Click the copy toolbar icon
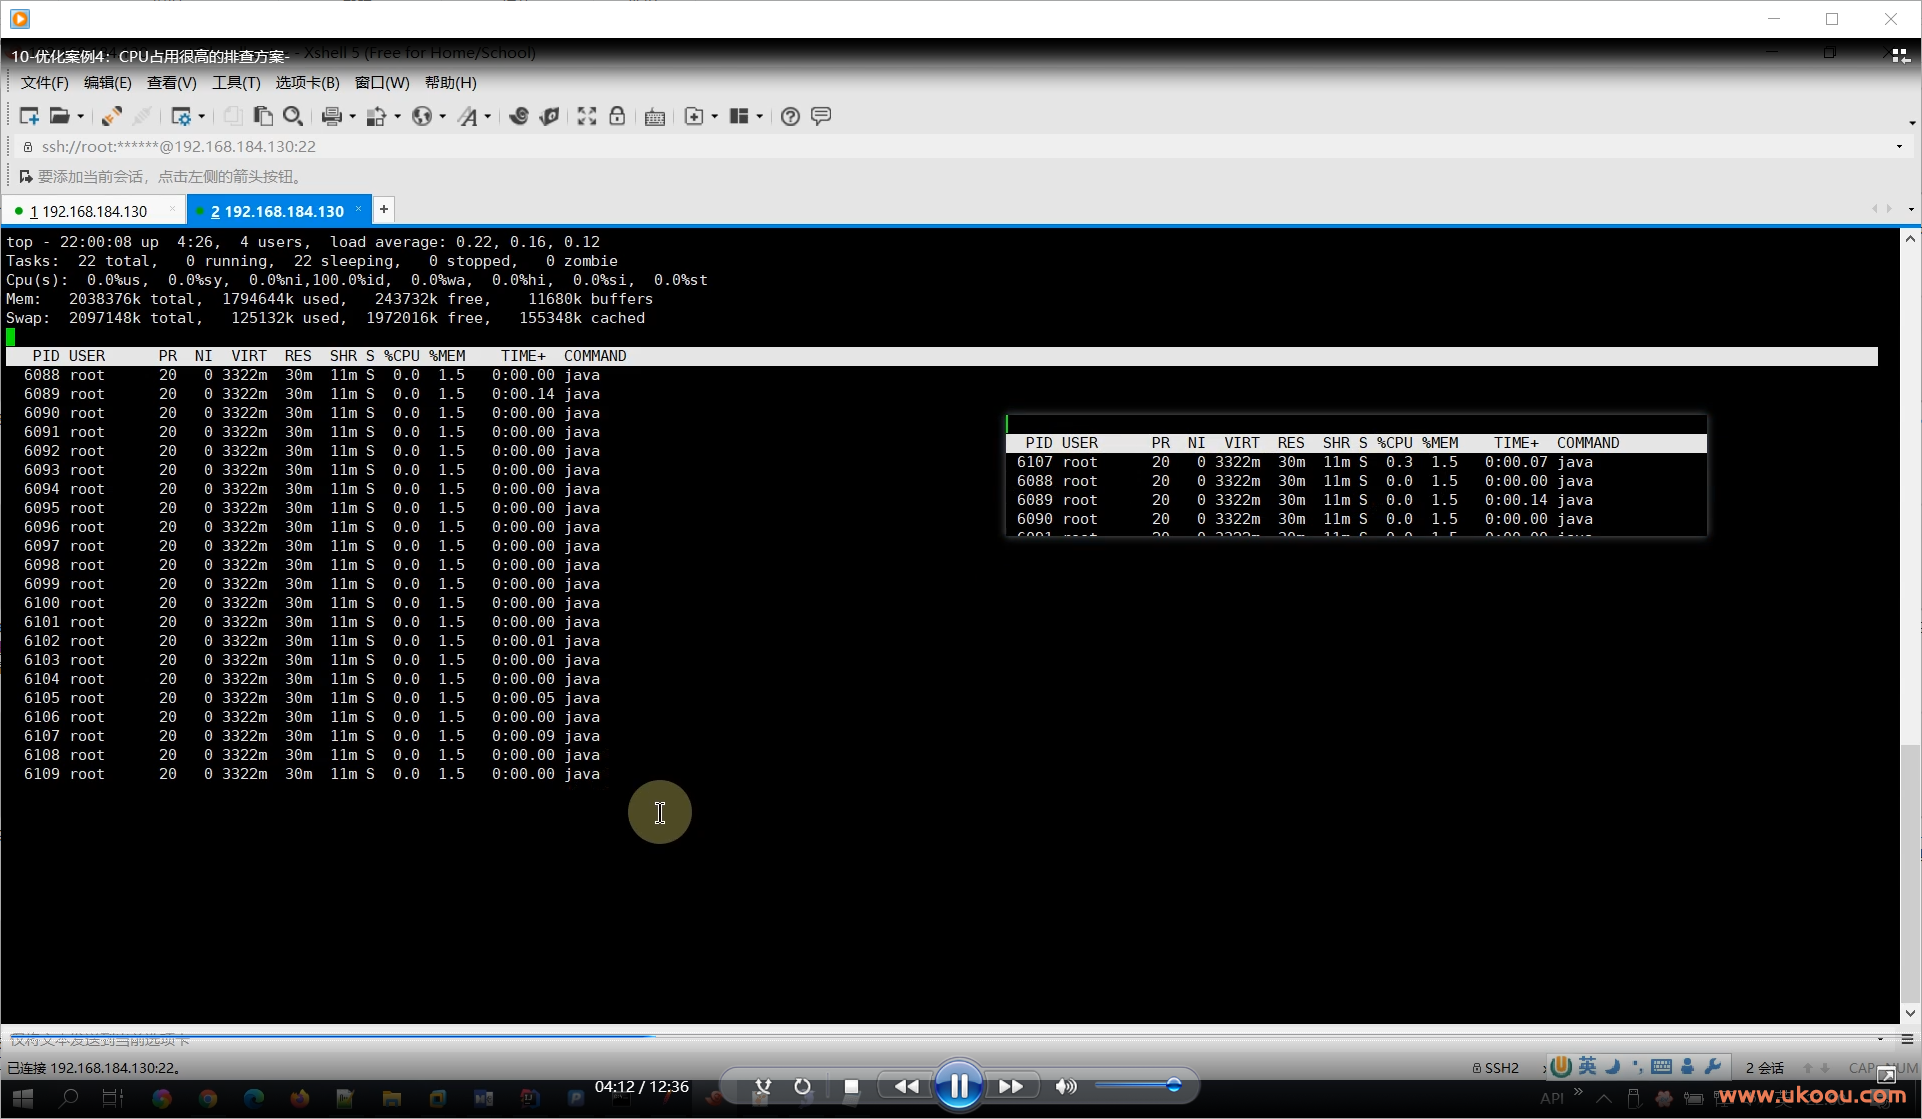Image resolution: width=1922 pixels, height=1119 pixels. click(232, 116)
